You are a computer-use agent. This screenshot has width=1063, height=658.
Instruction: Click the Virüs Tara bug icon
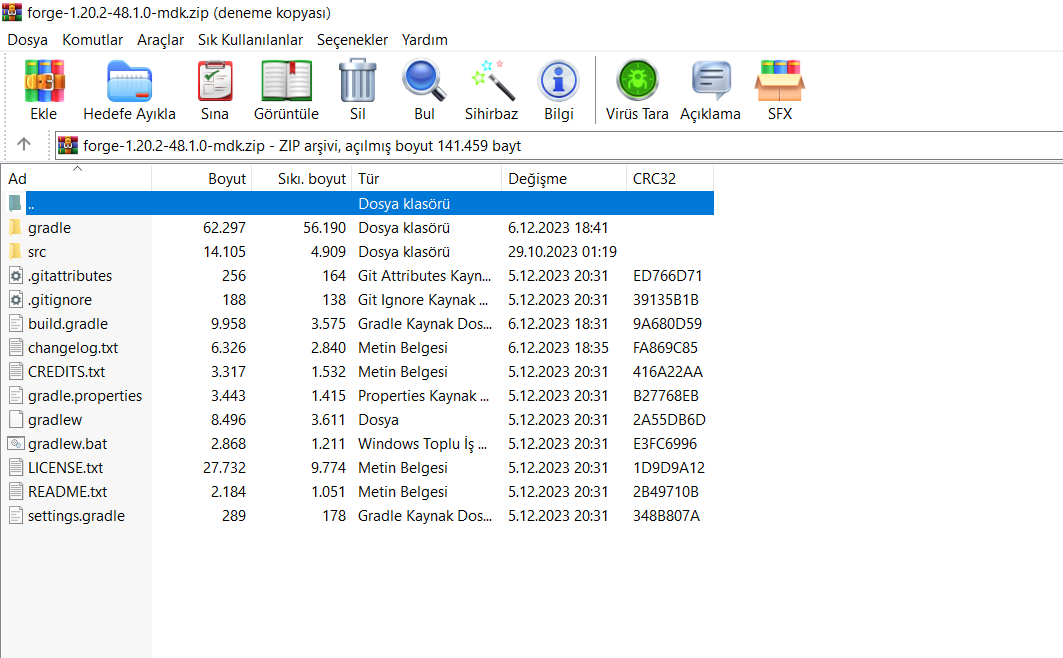(637, 81)
